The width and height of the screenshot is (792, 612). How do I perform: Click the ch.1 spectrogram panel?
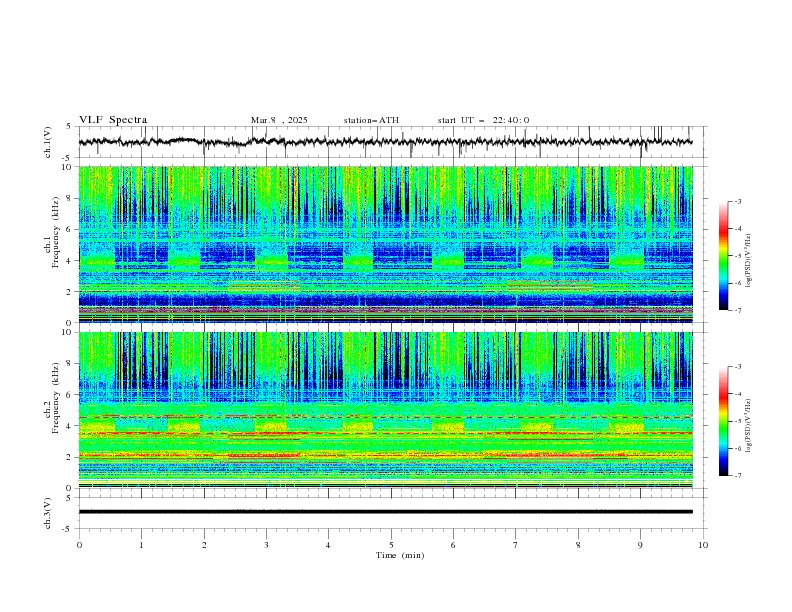click(x=386, y=244)
